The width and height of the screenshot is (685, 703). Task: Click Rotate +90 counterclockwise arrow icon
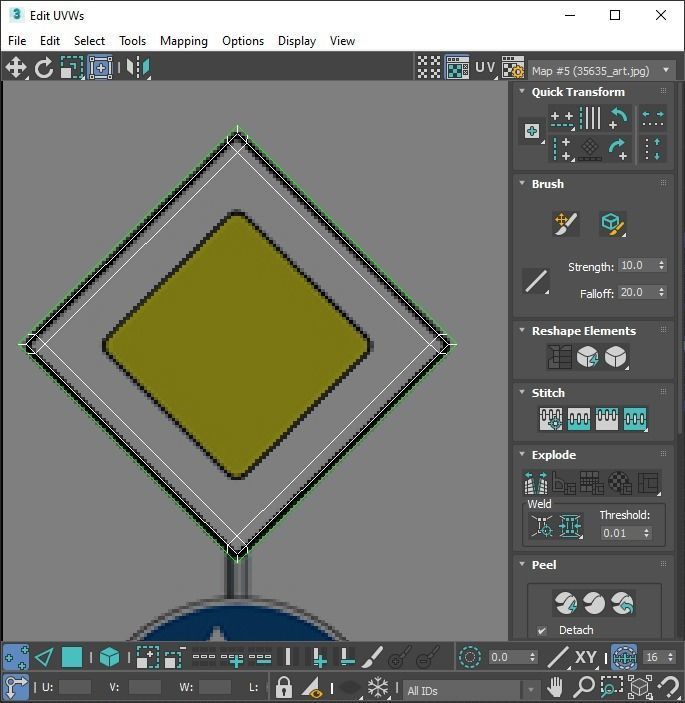coord(619,118)
